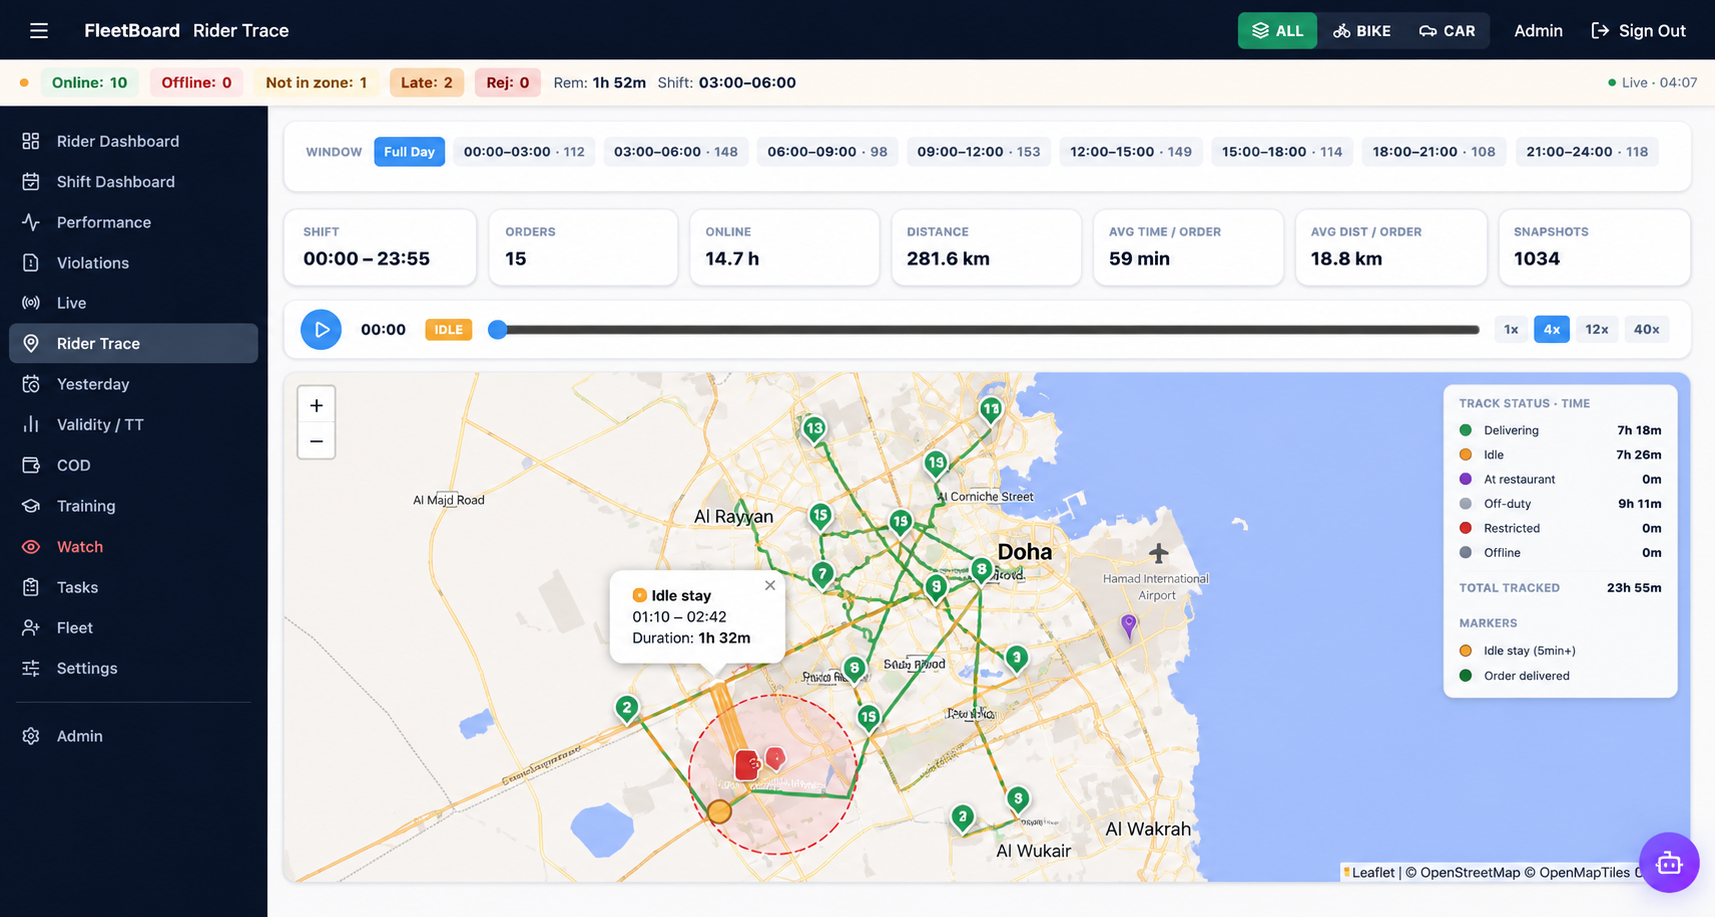The width and height of the screenshot is (1715, 917).
Task: Filter riders by CAR
Action: click(1447, 31)
